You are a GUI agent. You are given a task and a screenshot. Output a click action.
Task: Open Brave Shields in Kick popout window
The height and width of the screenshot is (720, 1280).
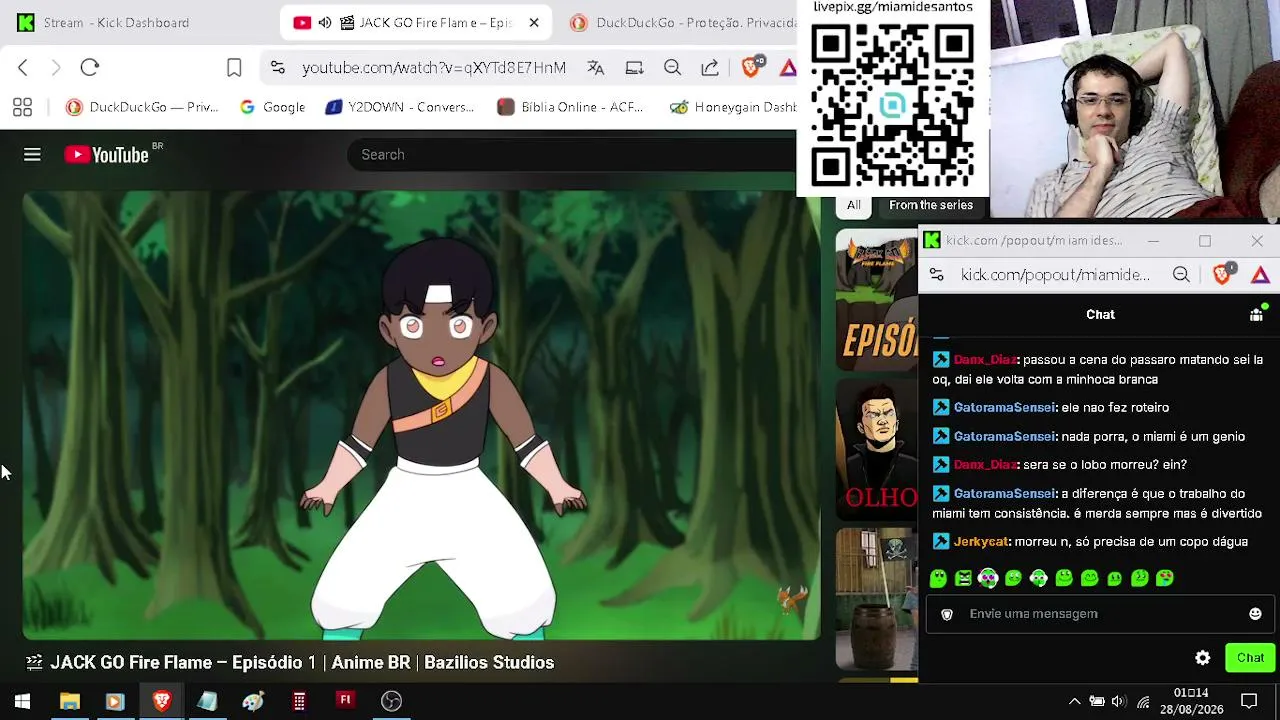point(1223,275)
